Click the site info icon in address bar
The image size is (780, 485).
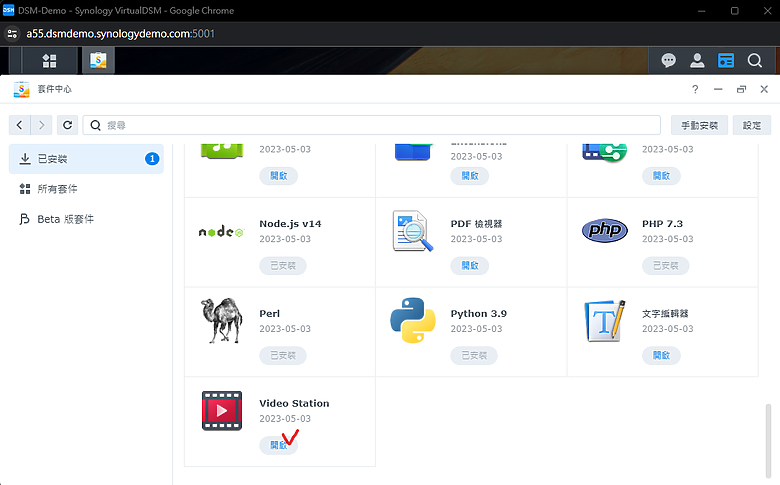12,34
